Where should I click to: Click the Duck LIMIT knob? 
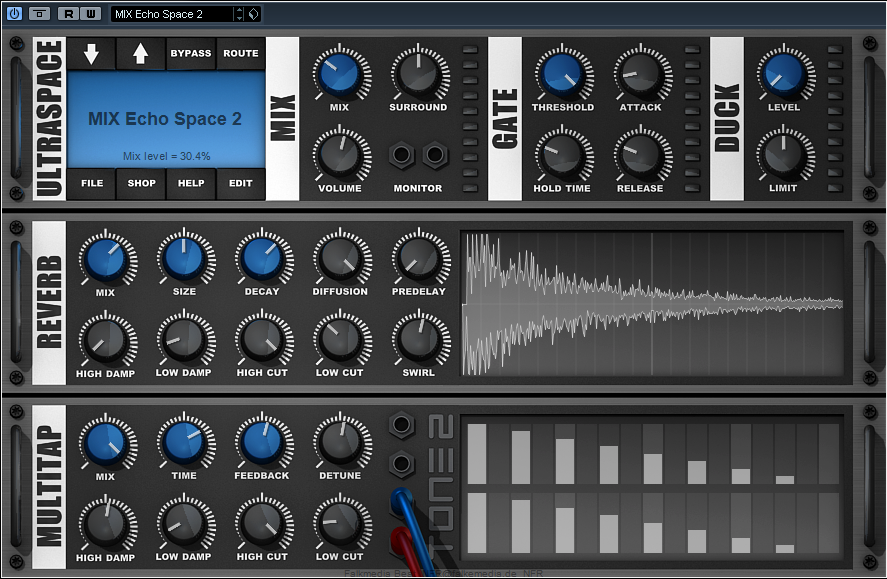pos(785,155)
